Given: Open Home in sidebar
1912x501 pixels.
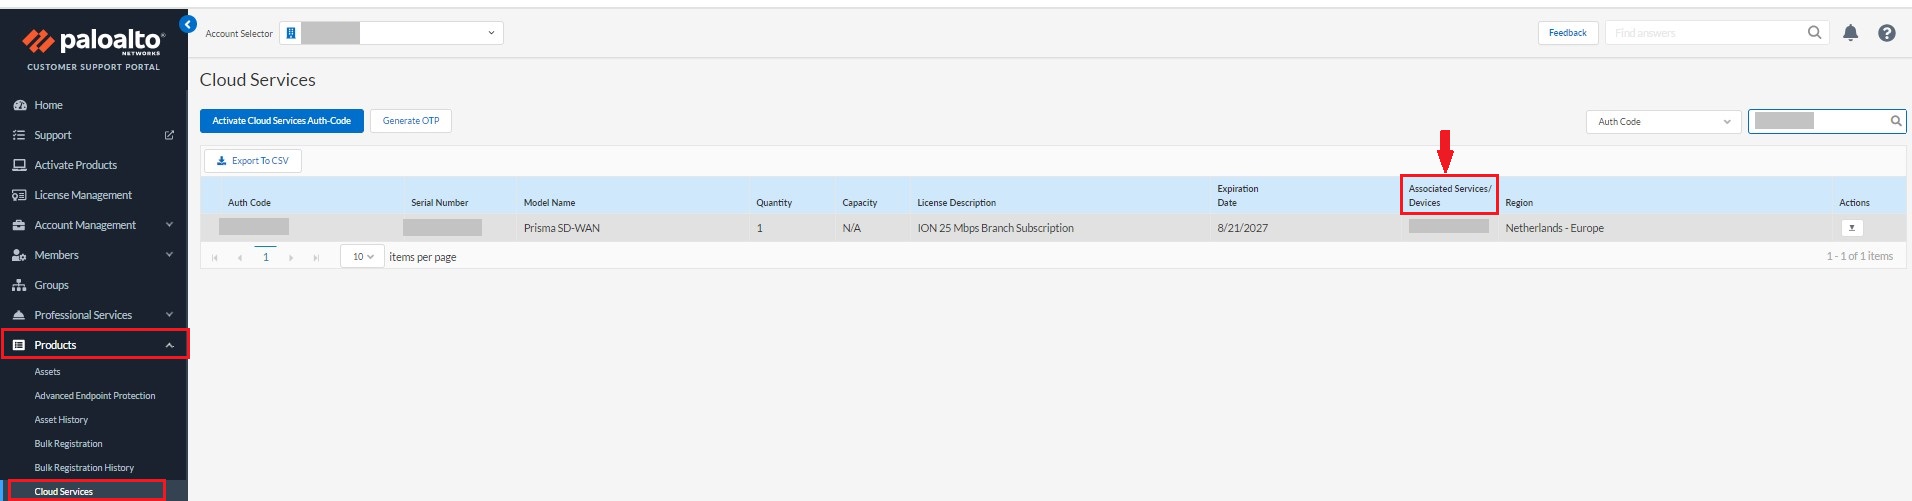Looking at the screenshot, I should point(48,105).
